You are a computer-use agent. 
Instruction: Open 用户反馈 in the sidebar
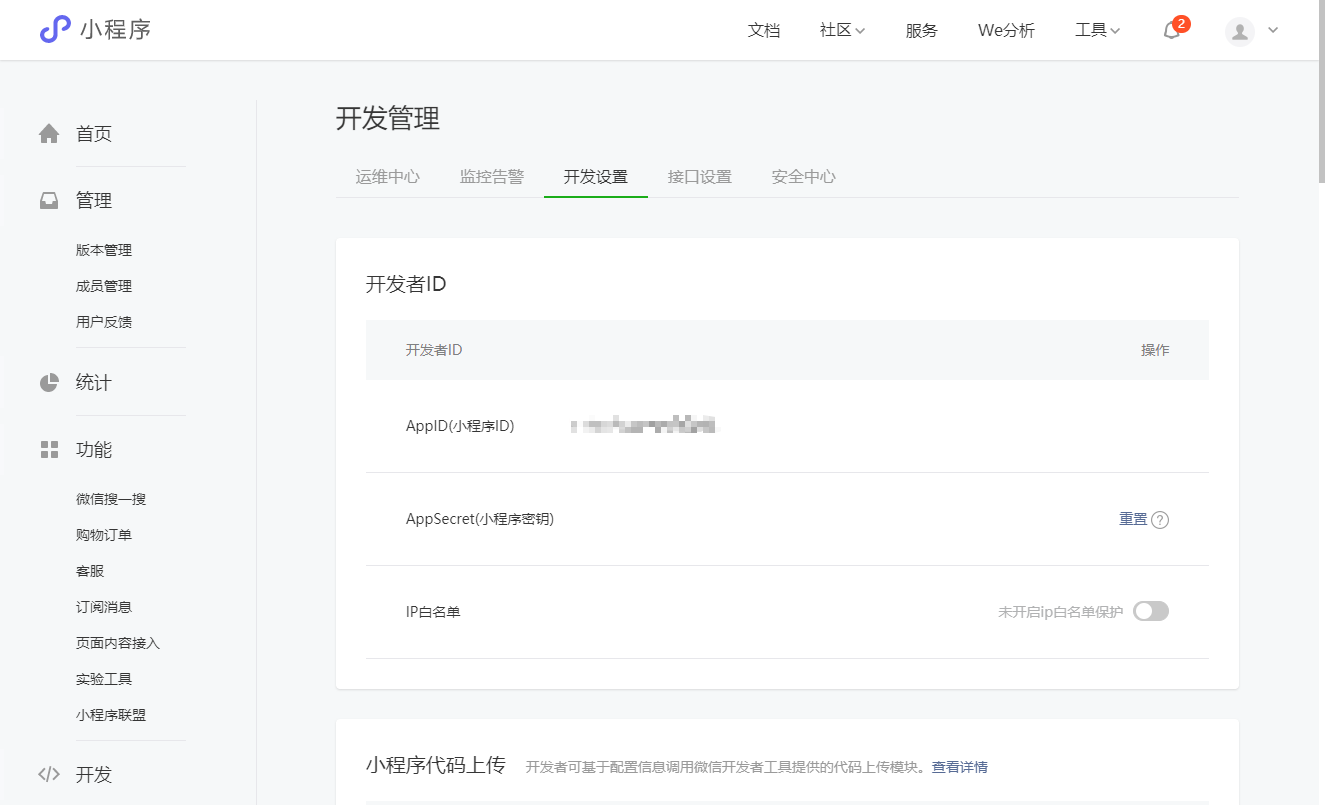pos(104,322)
